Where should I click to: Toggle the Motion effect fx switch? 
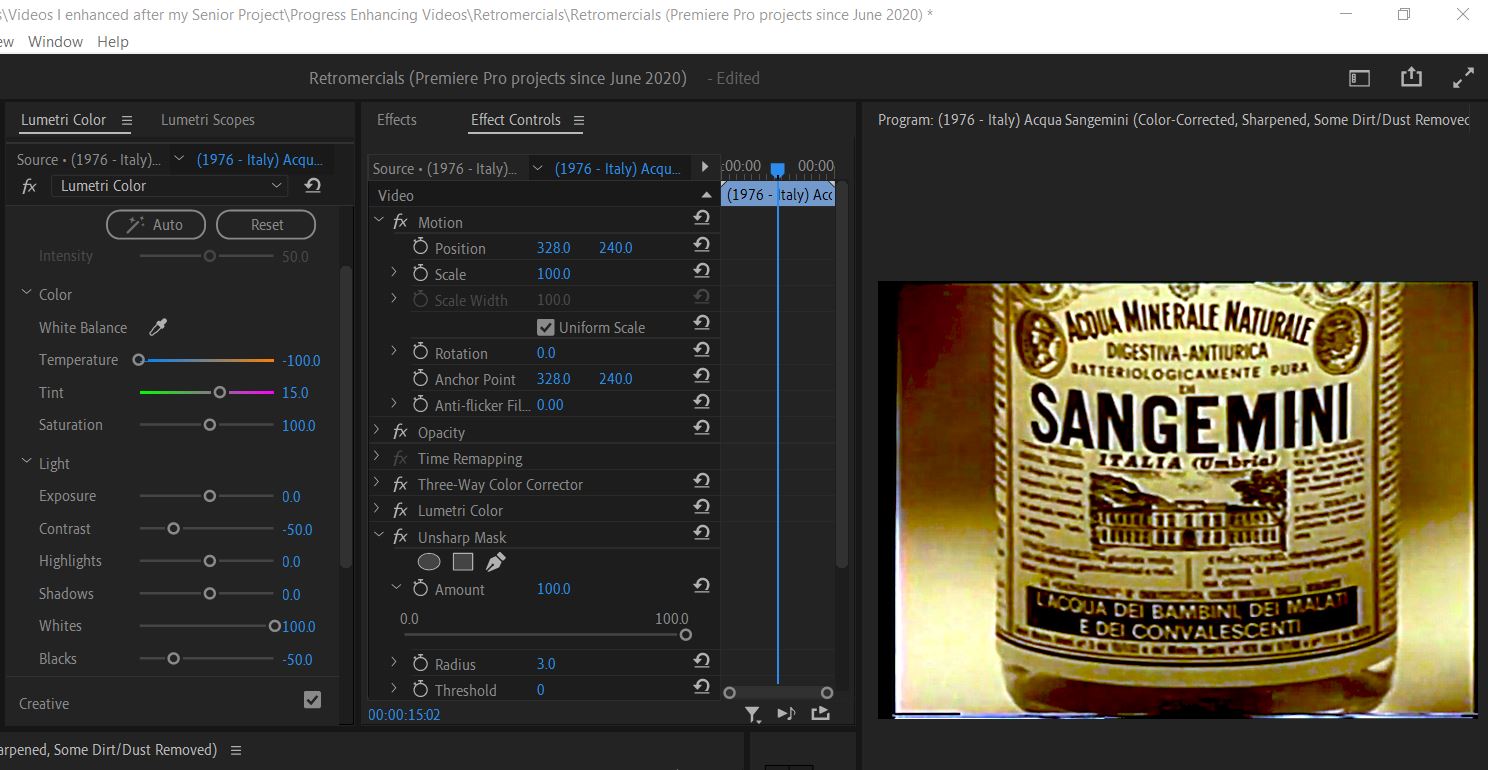tap(400, 222)
